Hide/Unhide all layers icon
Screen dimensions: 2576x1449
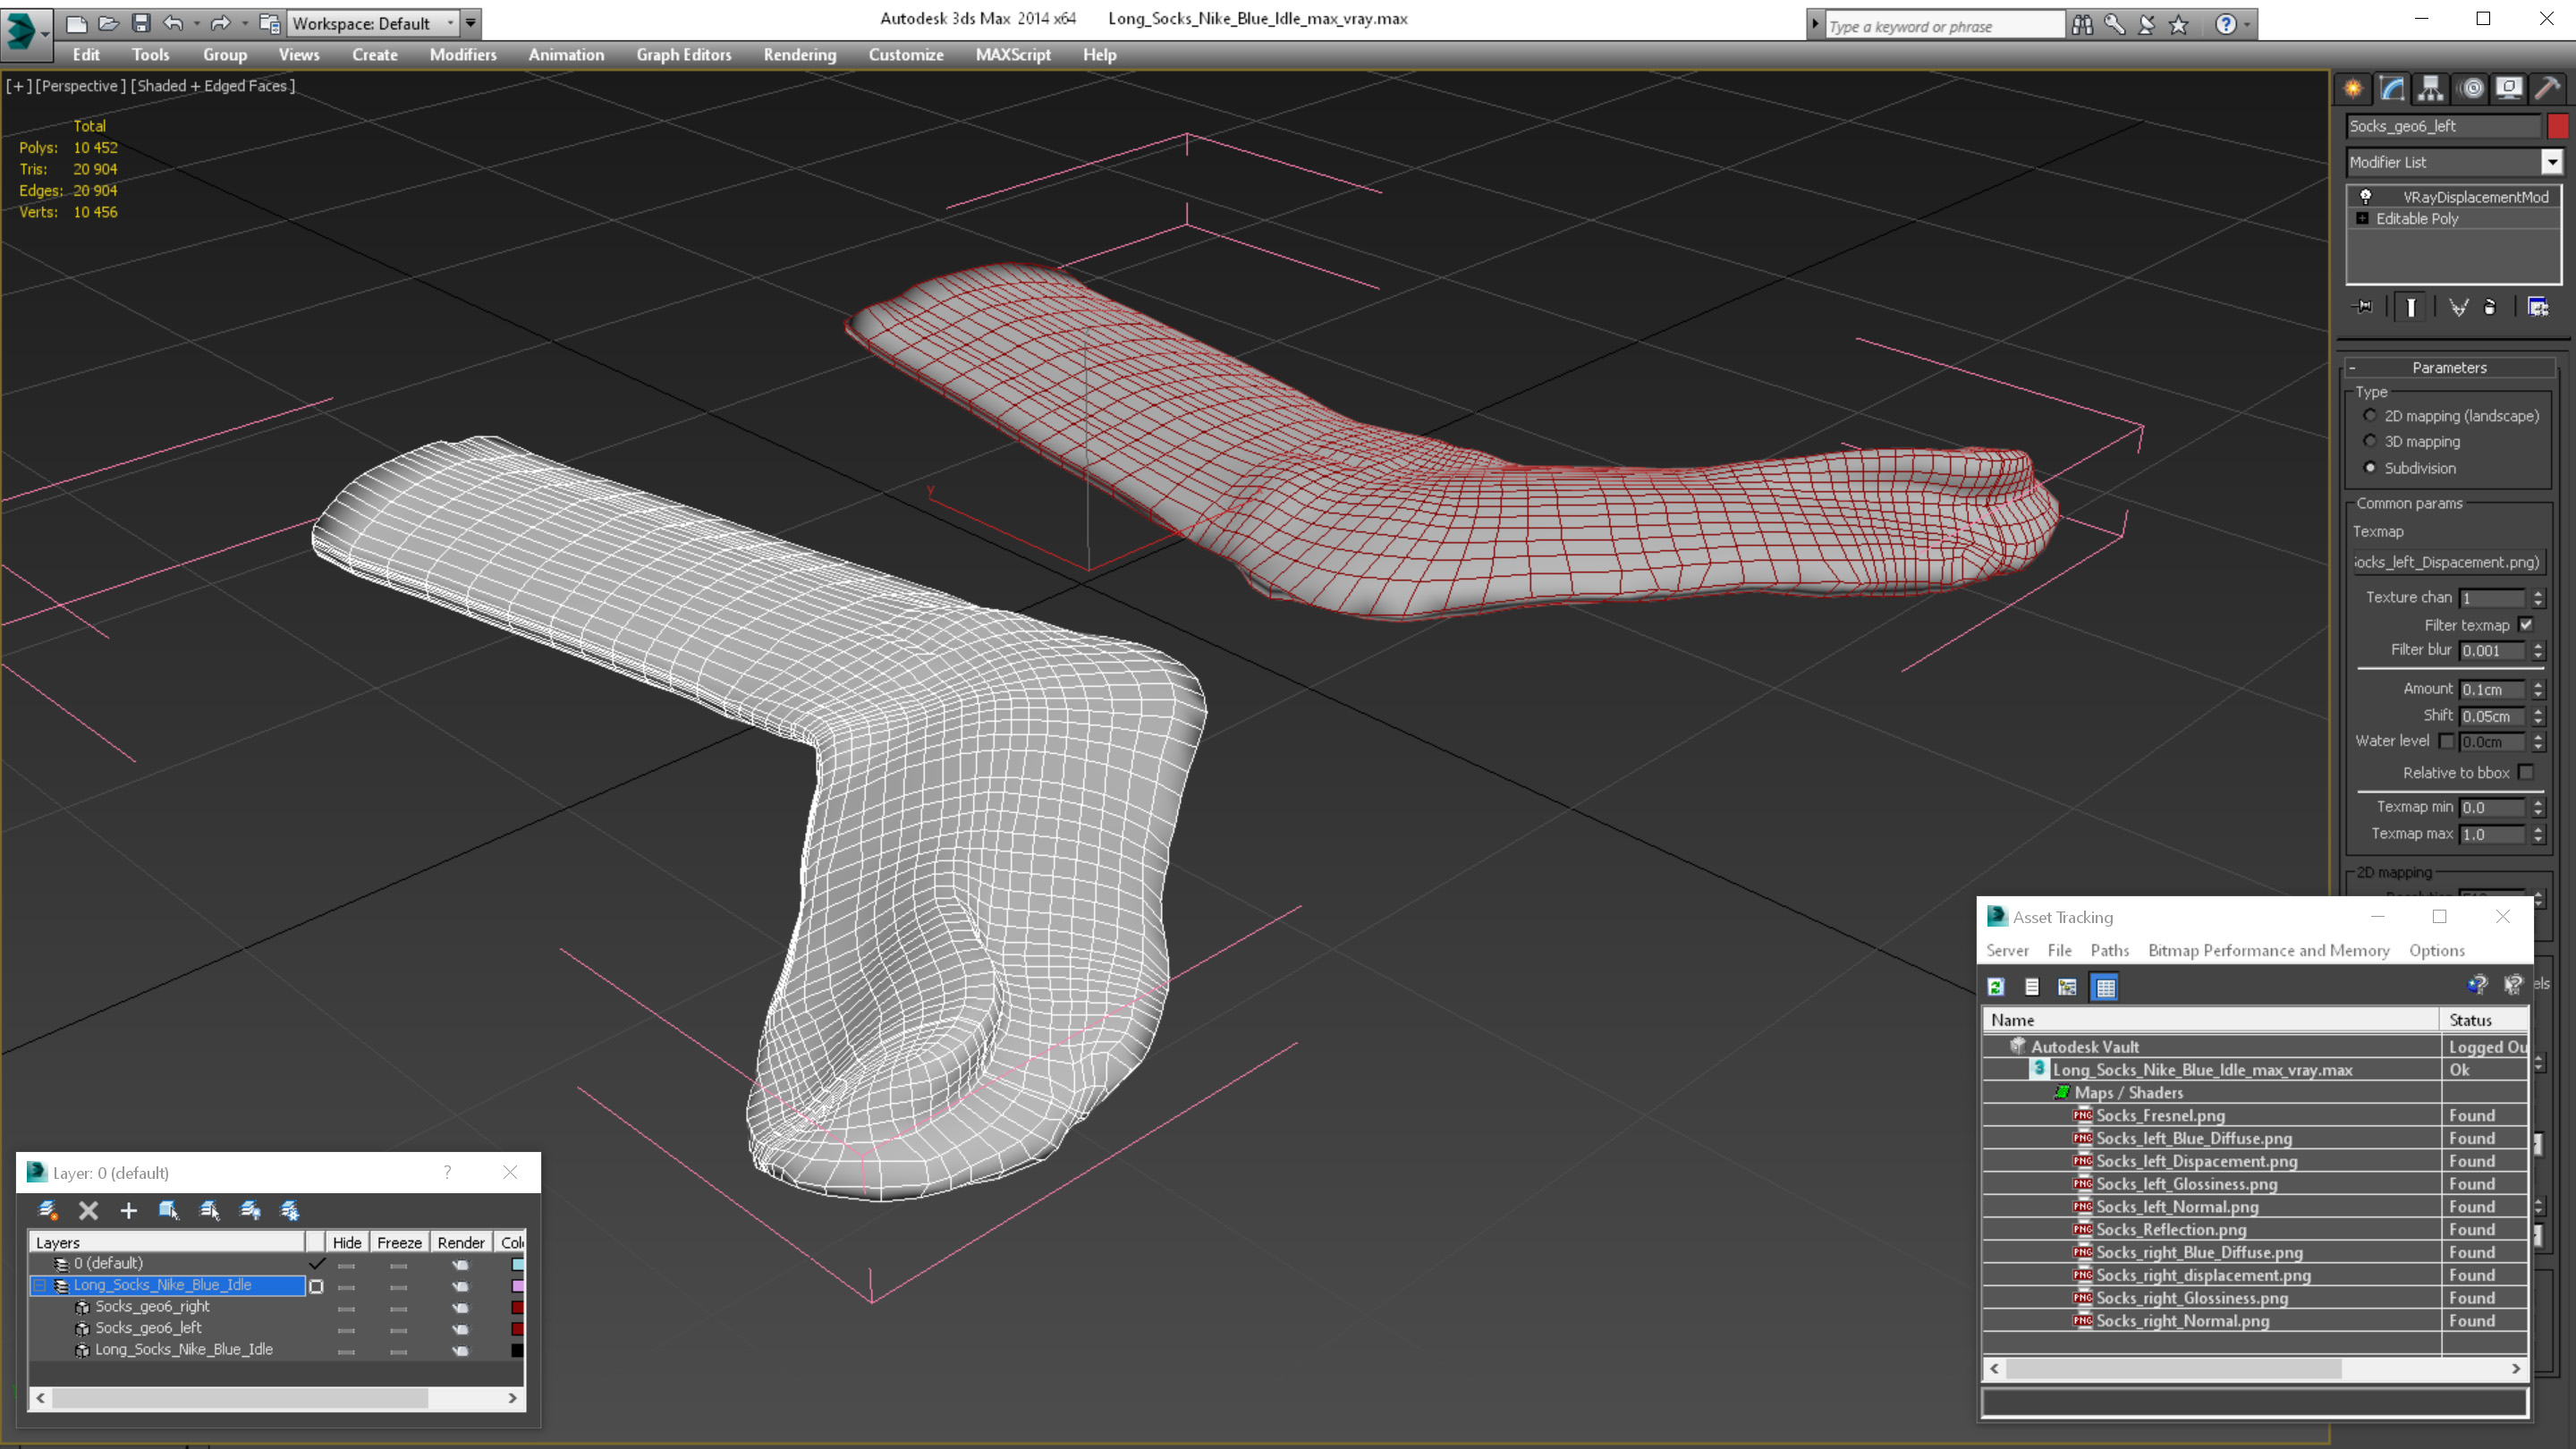pyautogui.click(x=250, y=1210)
